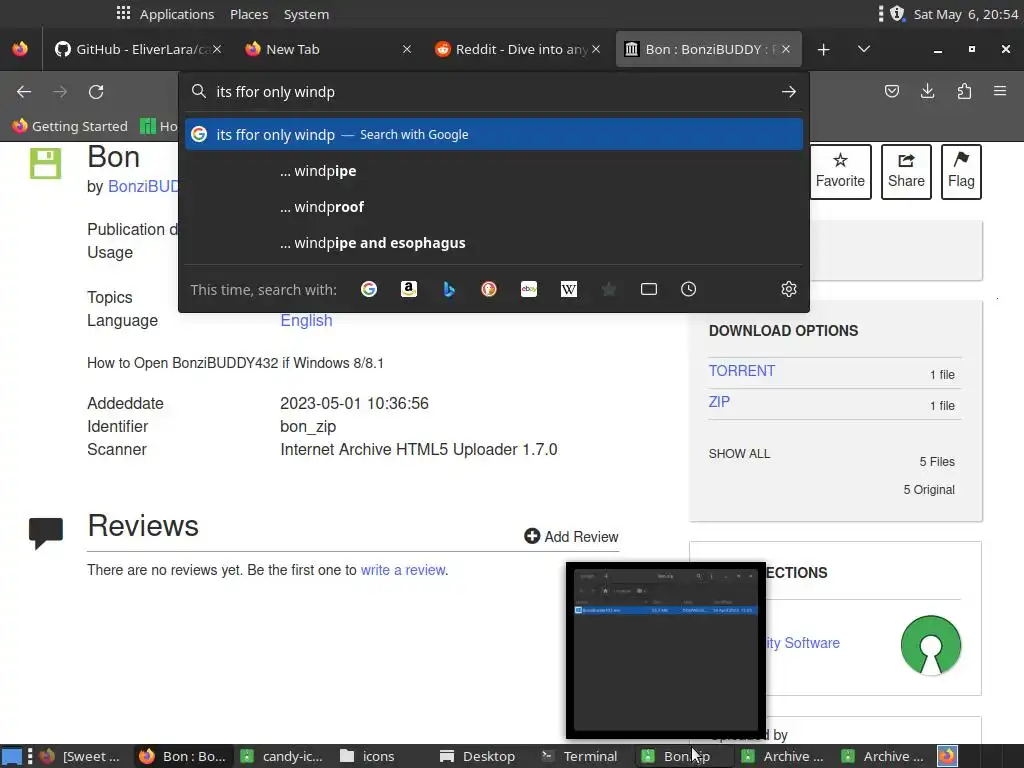Open the Getting Started bookmark

tap(70, 126)
